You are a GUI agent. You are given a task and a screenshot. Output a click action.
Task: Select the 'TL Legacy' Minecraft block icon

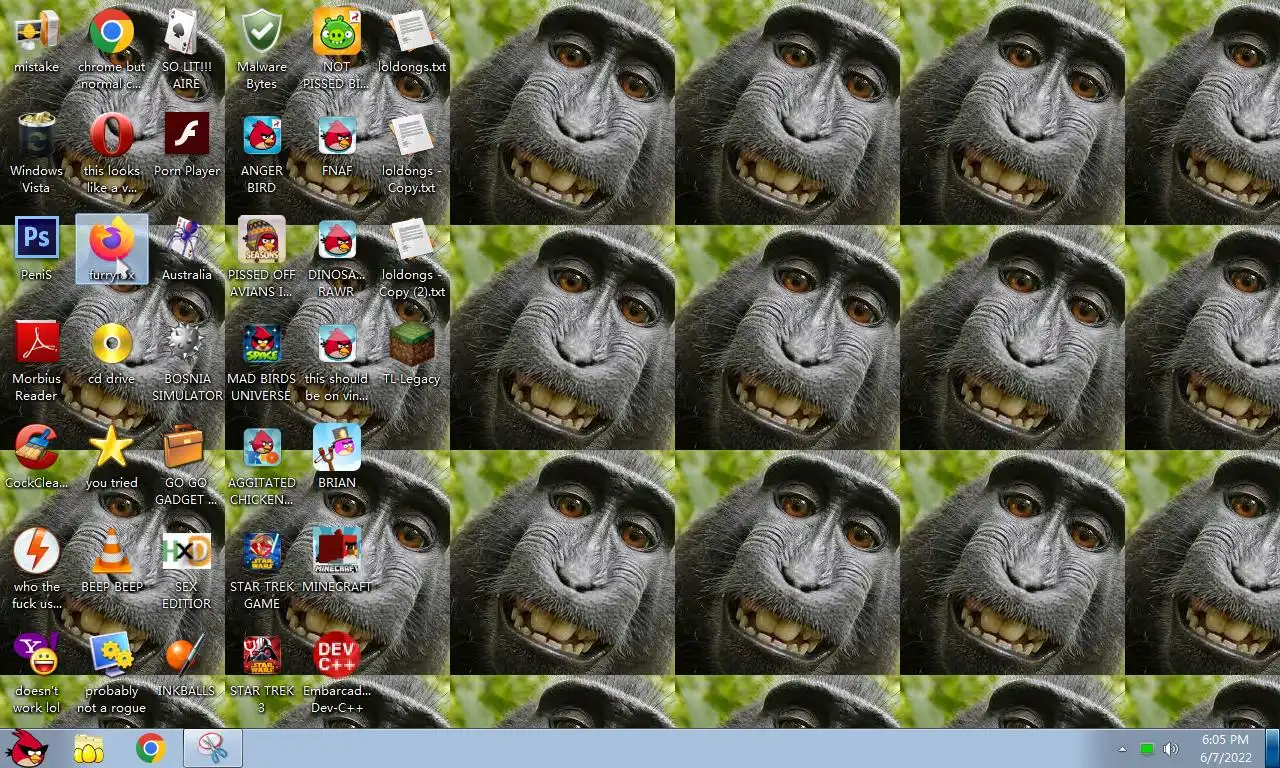412,354
